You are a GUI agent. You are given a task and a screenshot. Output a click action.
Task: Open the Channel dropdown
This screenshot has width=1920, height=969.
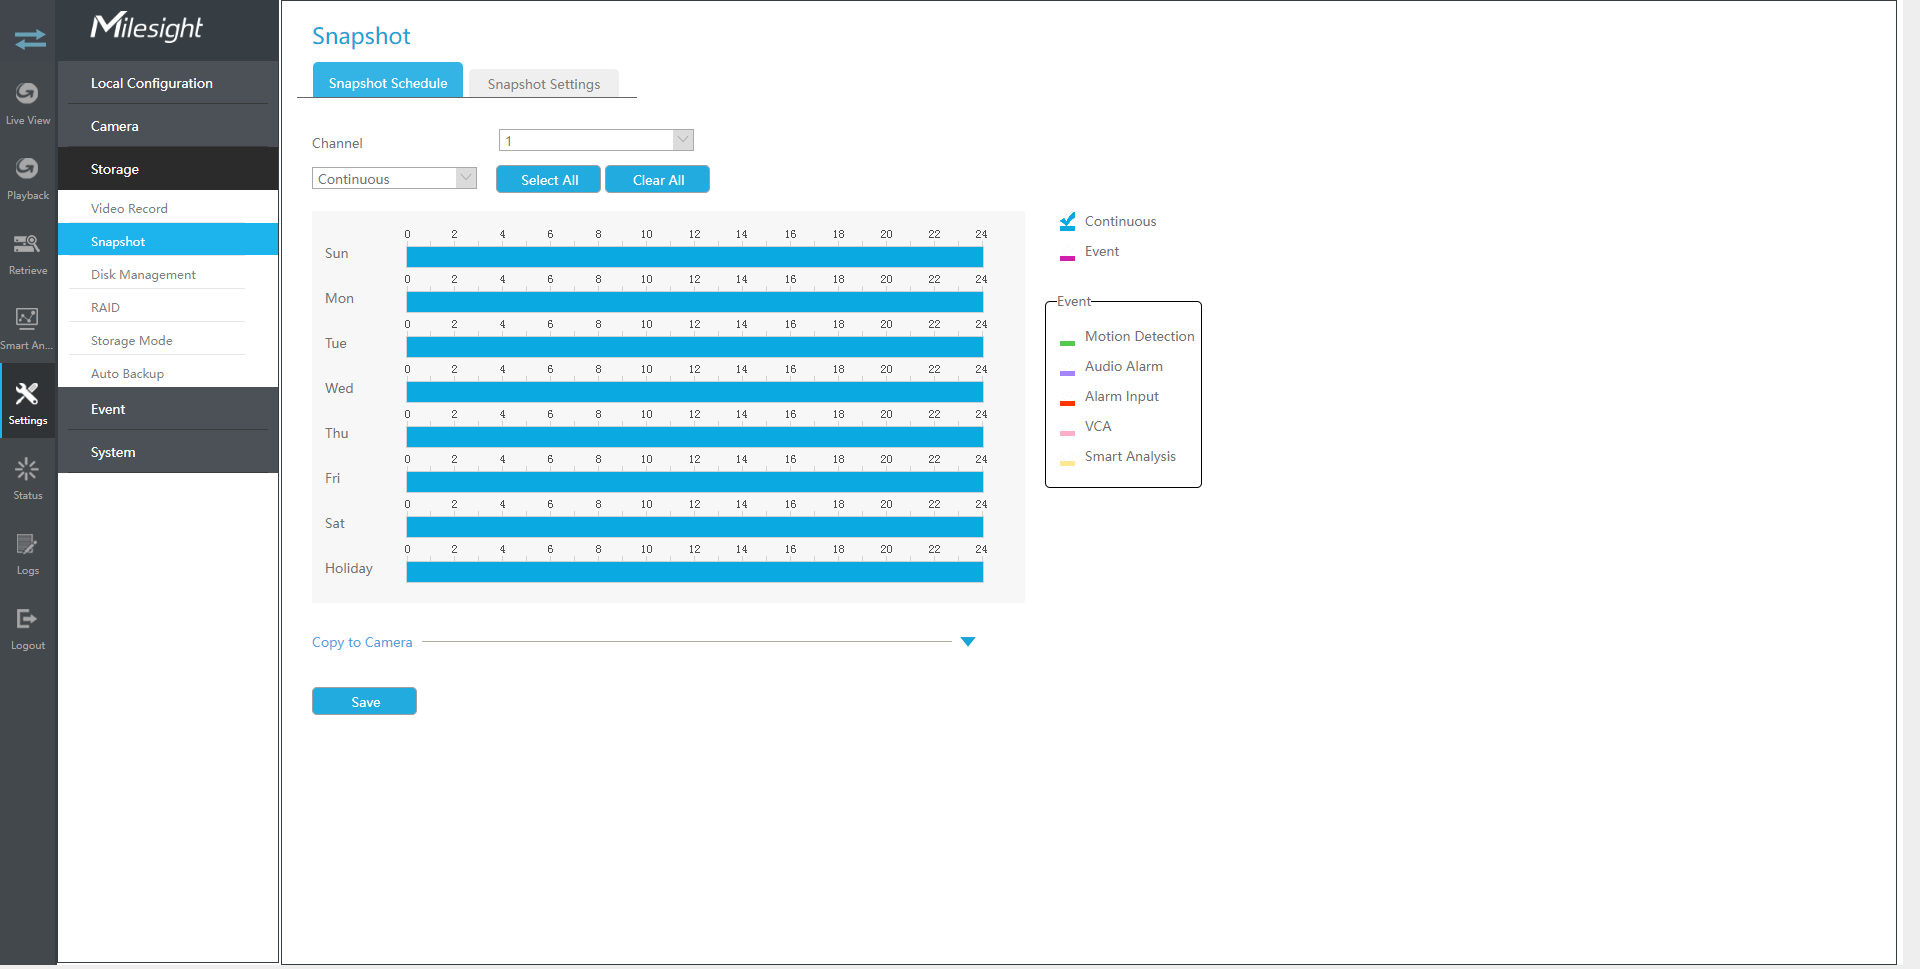click(x=596, y=141)
